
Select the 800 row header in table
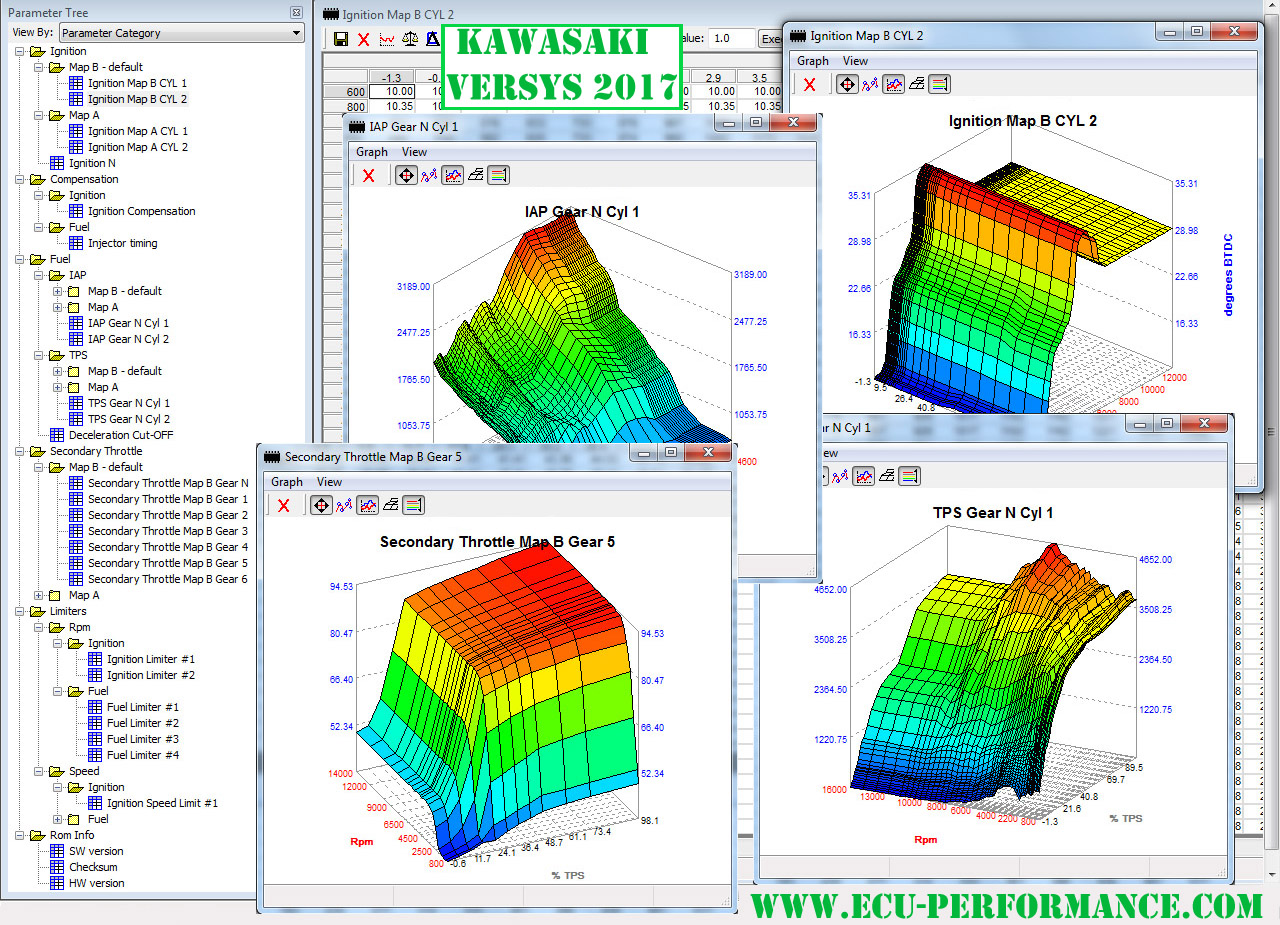point(345,106)
